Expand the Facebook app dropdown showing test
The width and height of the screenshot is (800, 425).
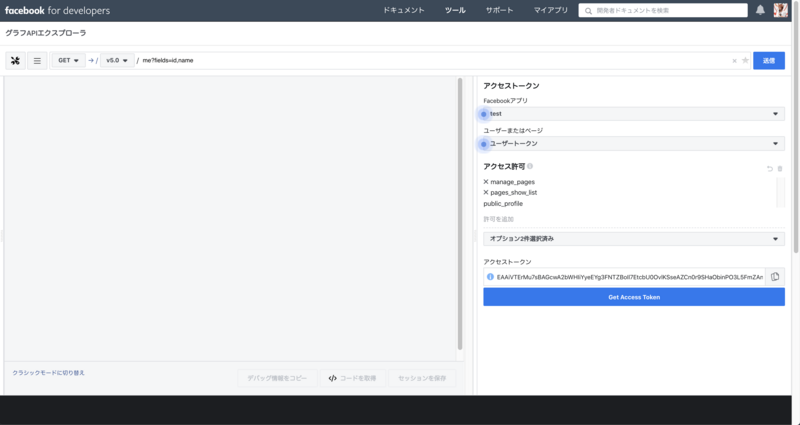(x=634, y=114)
